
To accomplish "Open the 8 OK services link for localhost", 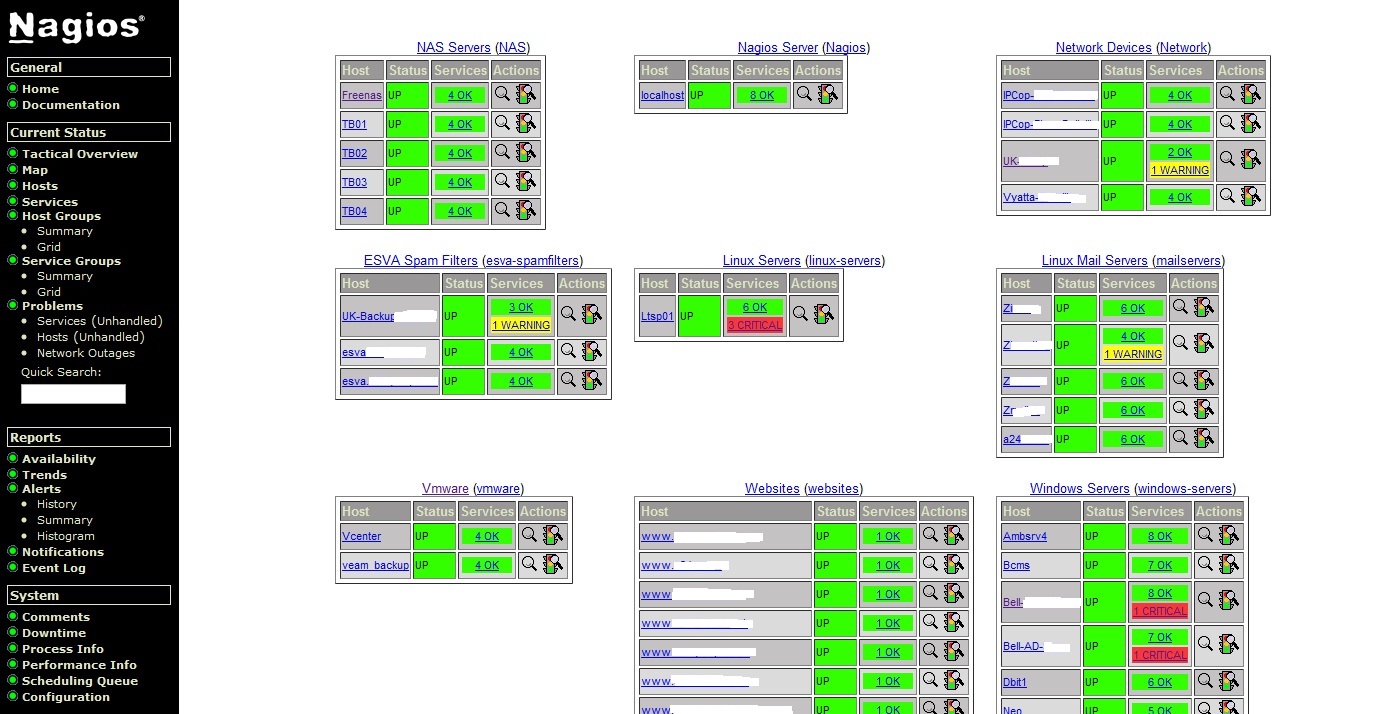I will (761, 94).
